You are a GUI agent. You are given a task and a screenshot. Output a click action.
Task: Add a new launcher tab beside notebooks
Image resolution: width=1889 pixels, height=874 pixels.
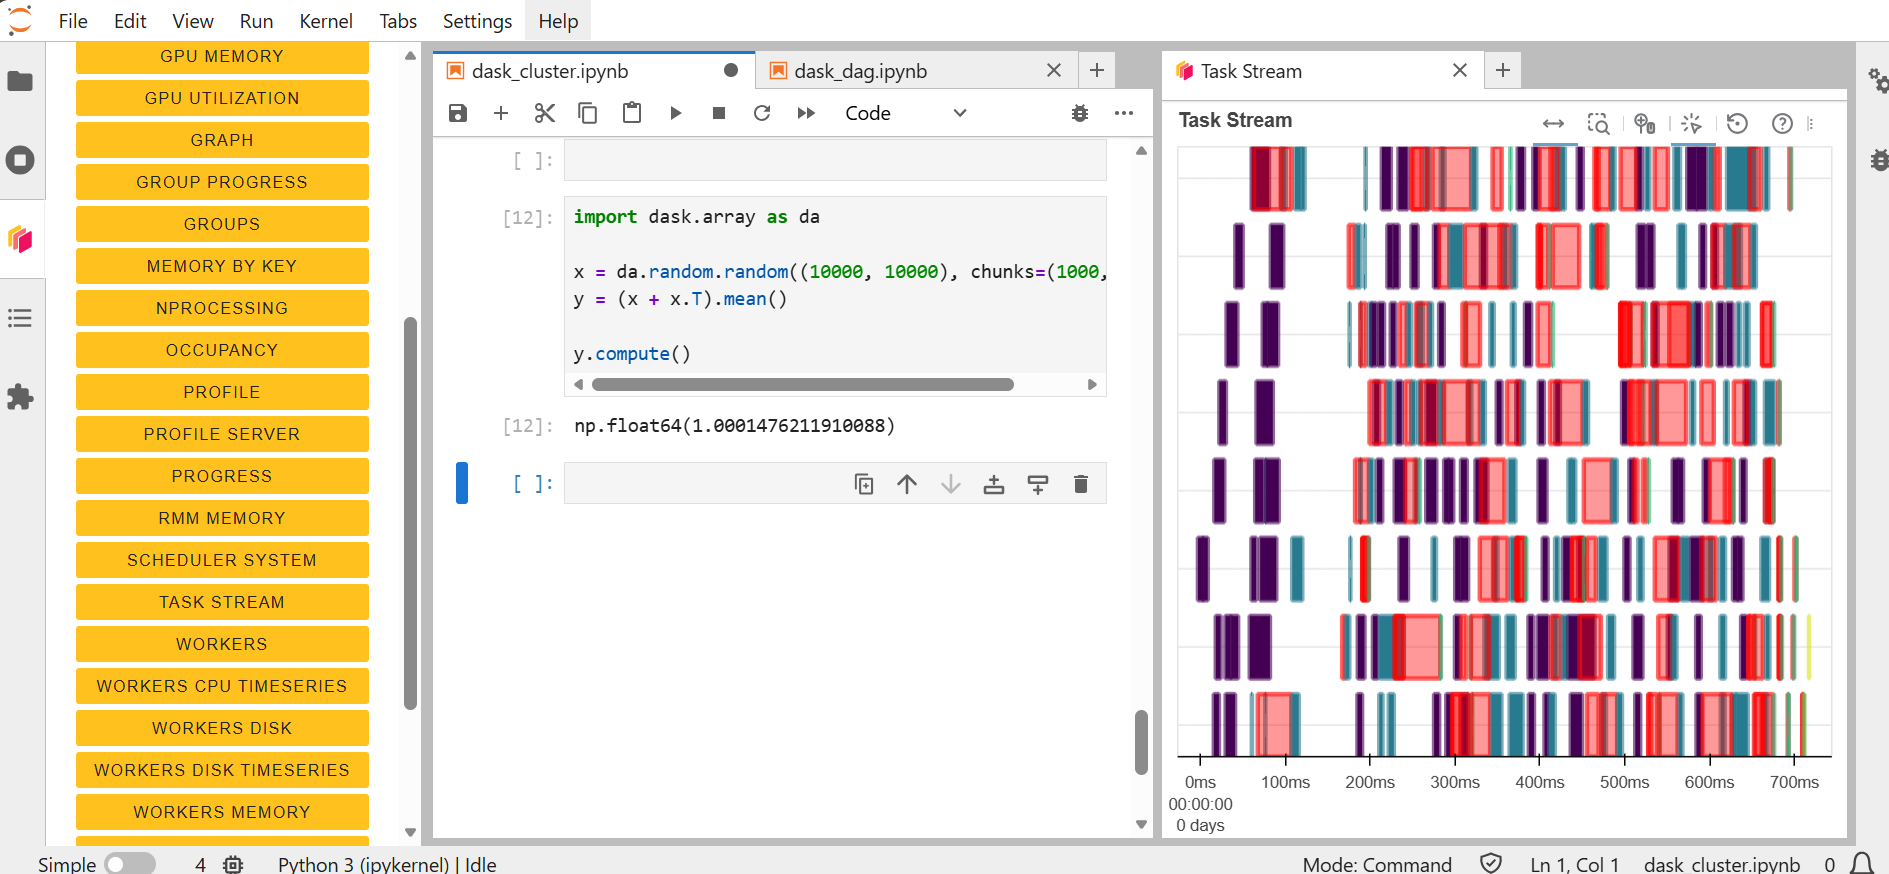pyautogui.click(x=1097, y=70)
